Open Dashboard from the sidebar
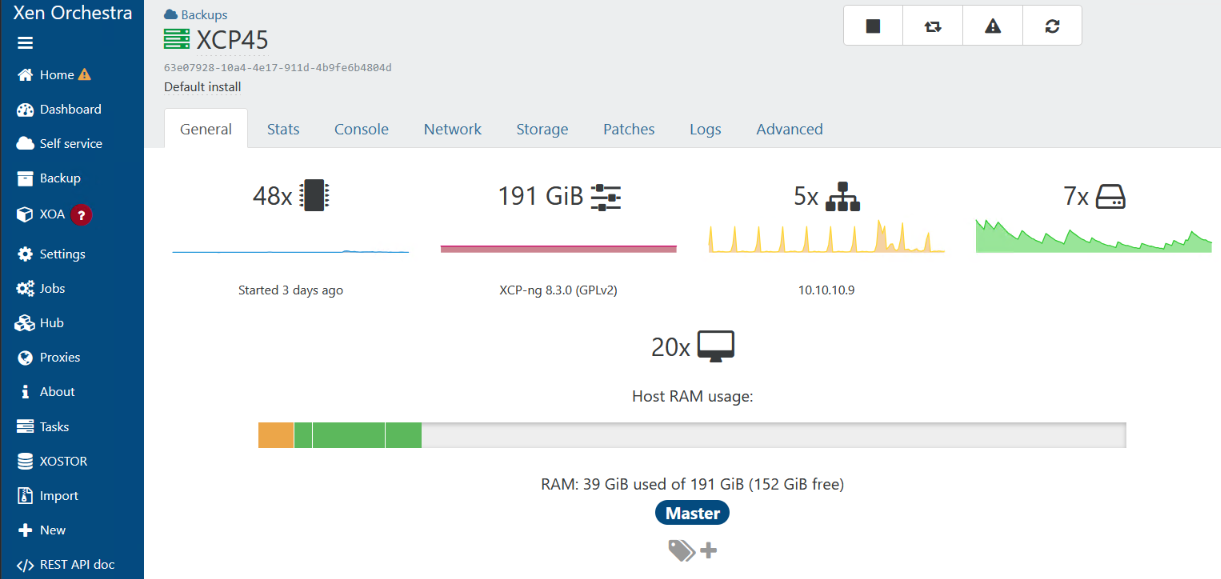 (70, 109)
